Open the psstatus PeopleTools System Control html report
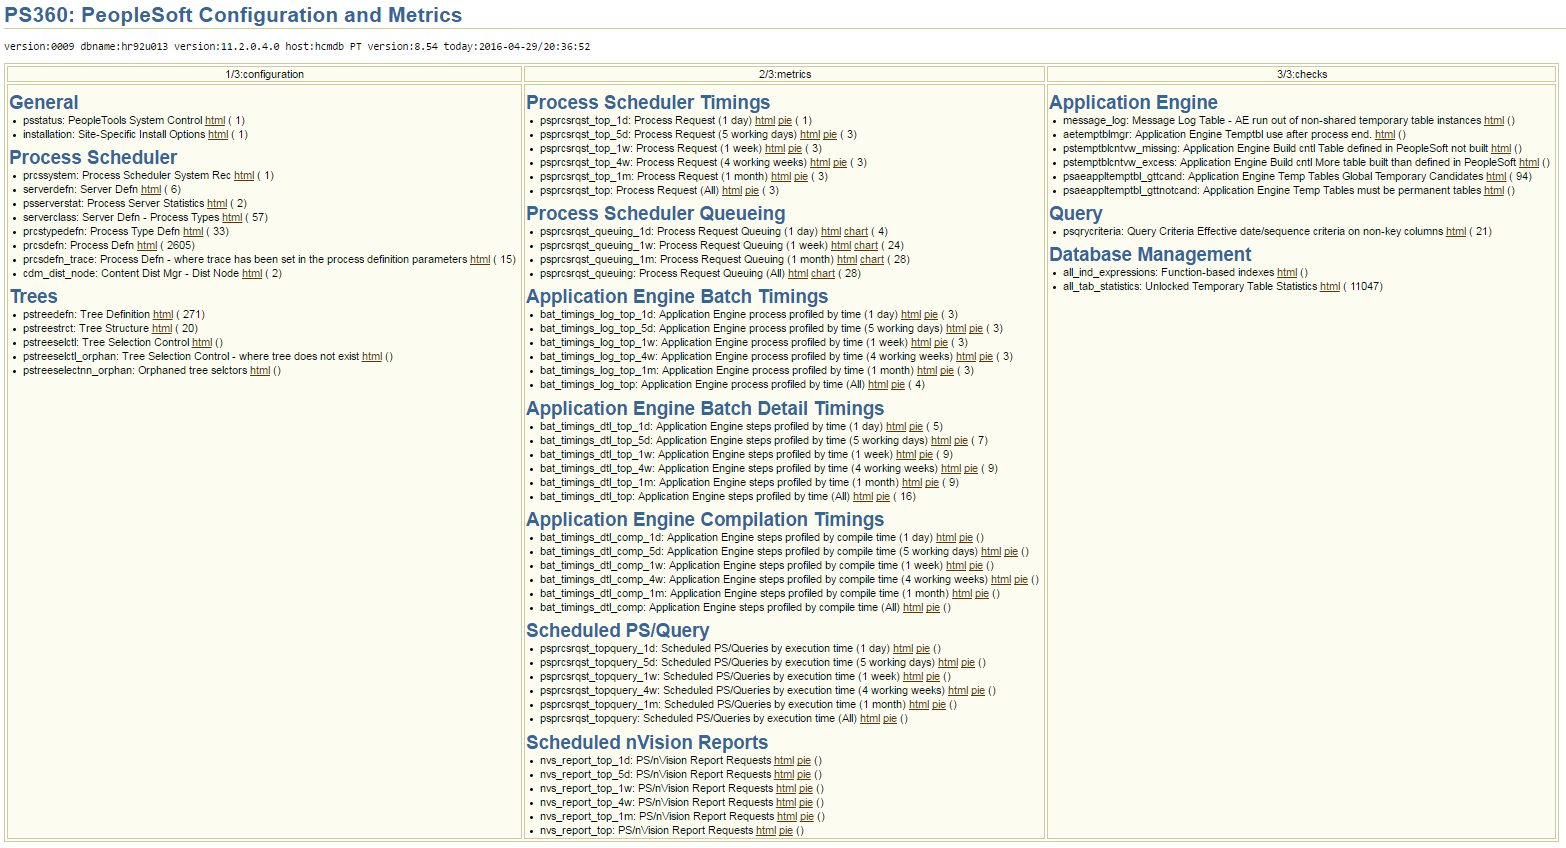The width and height of the screenshot is (1566, 848). [215, 120]
